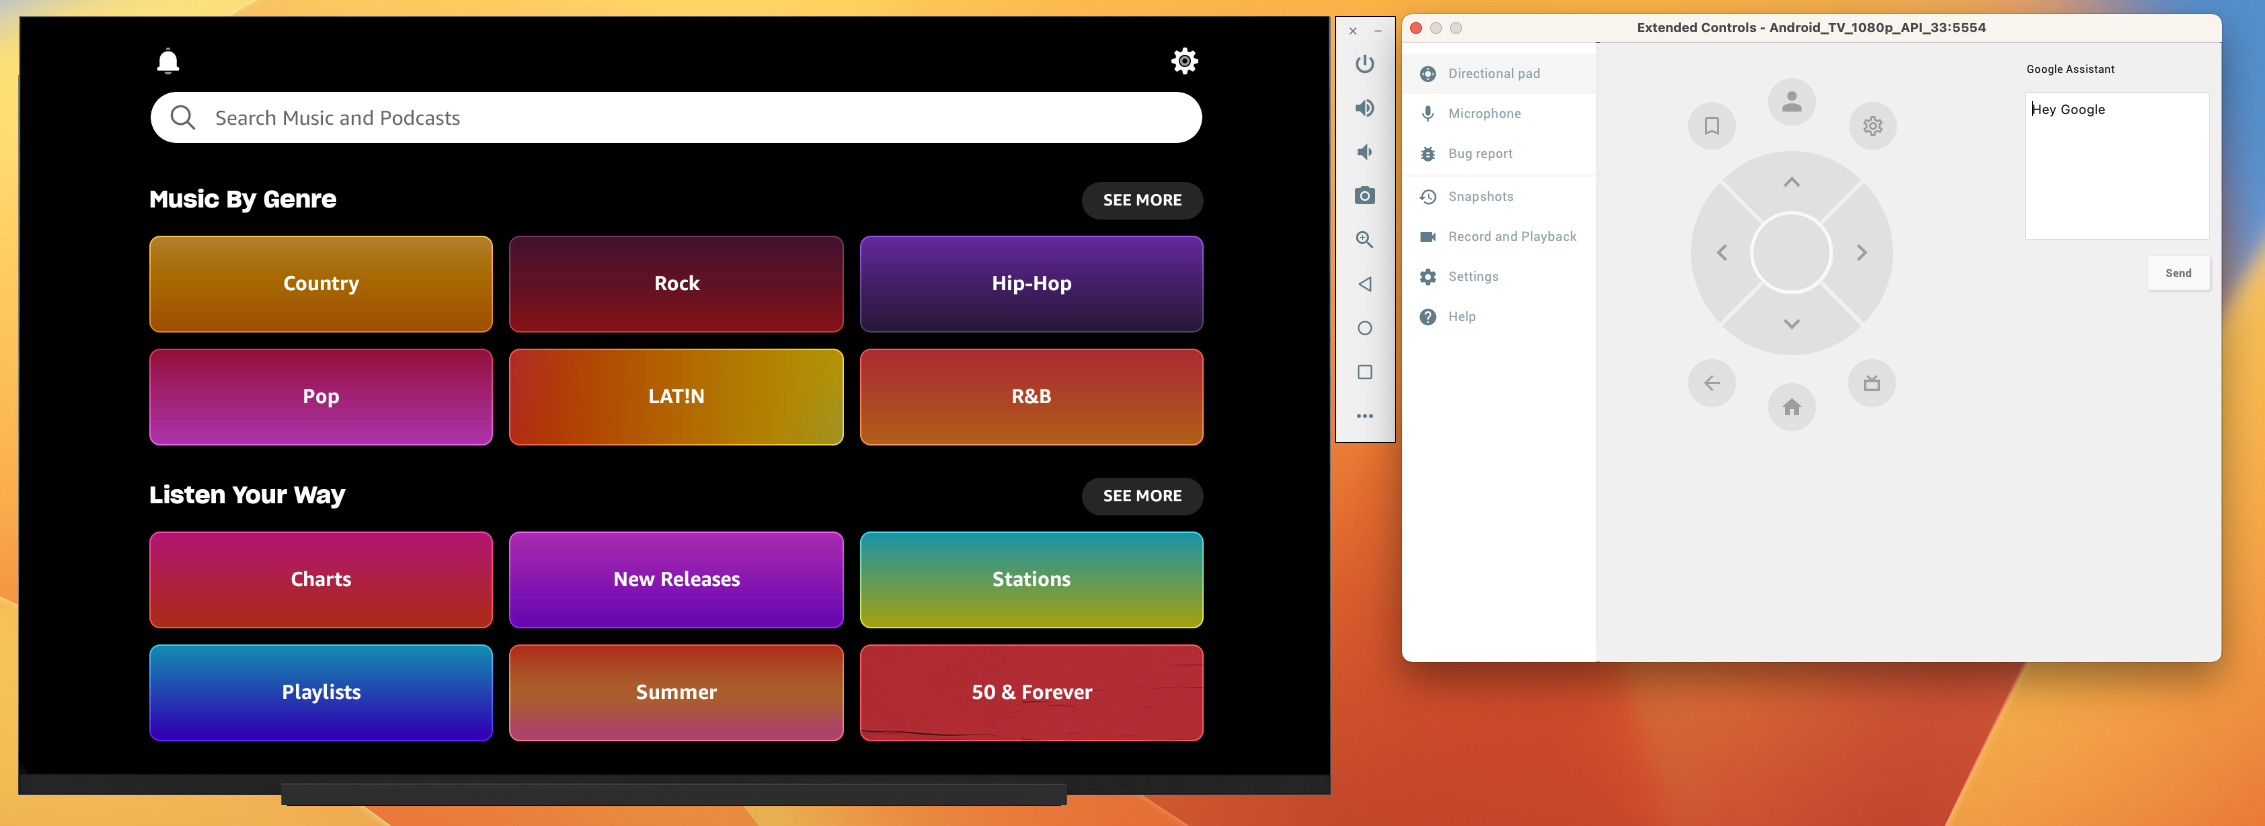Select Settings in Extended Controls sidebar
Viewport: 2265px width, 826px height.
(x=1499, y=277)
